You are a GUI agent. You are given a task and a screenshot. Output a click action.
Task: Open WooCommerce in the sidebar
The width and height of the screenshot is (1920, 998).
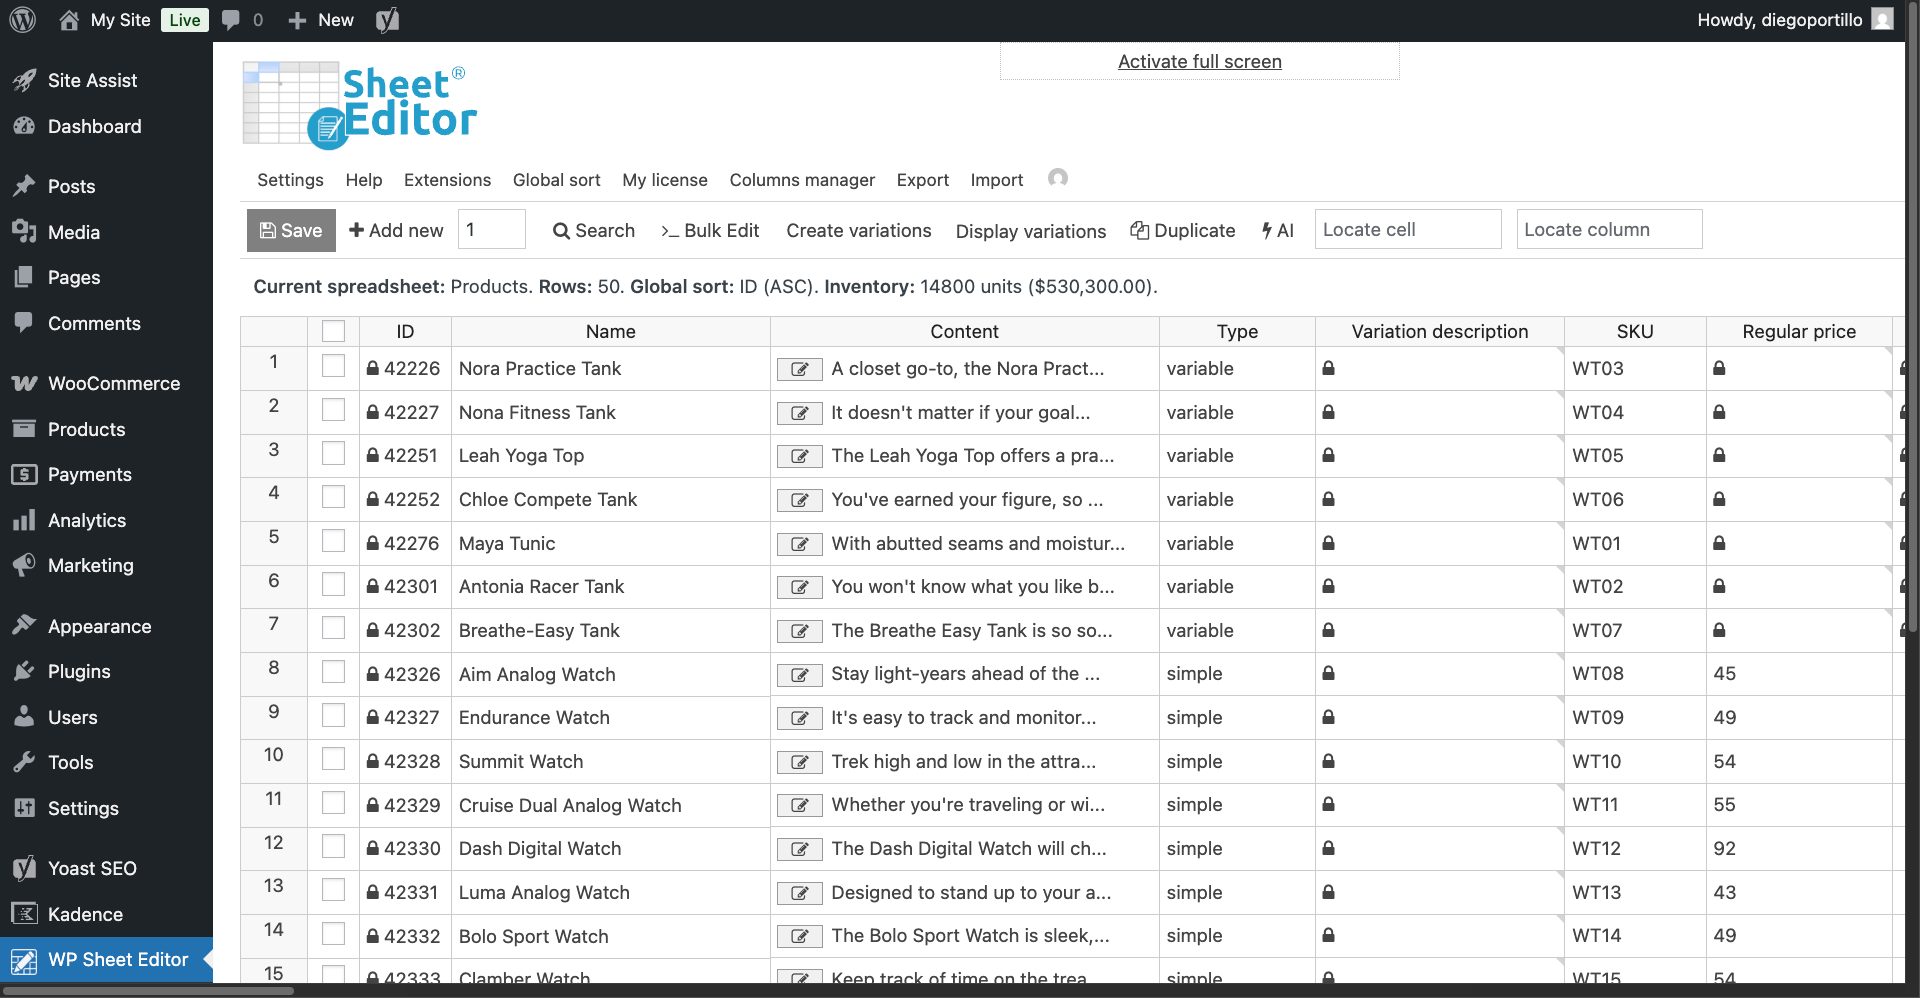pos(113,383)
